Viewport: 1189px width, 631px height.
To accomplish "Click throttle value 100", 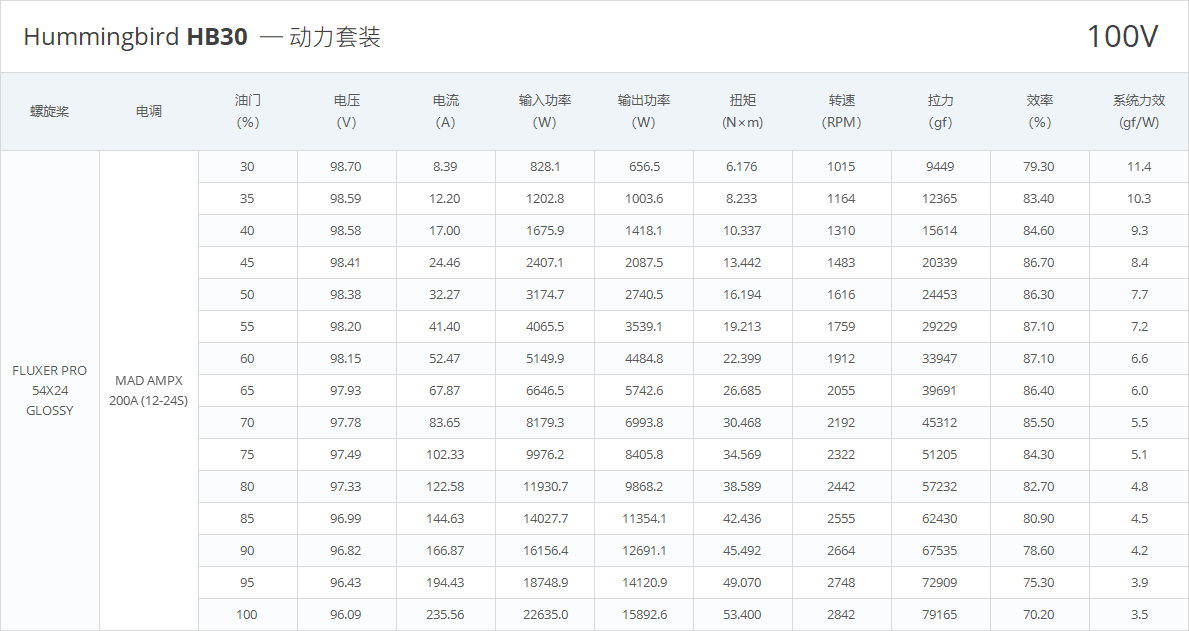I will pos(246,614).
